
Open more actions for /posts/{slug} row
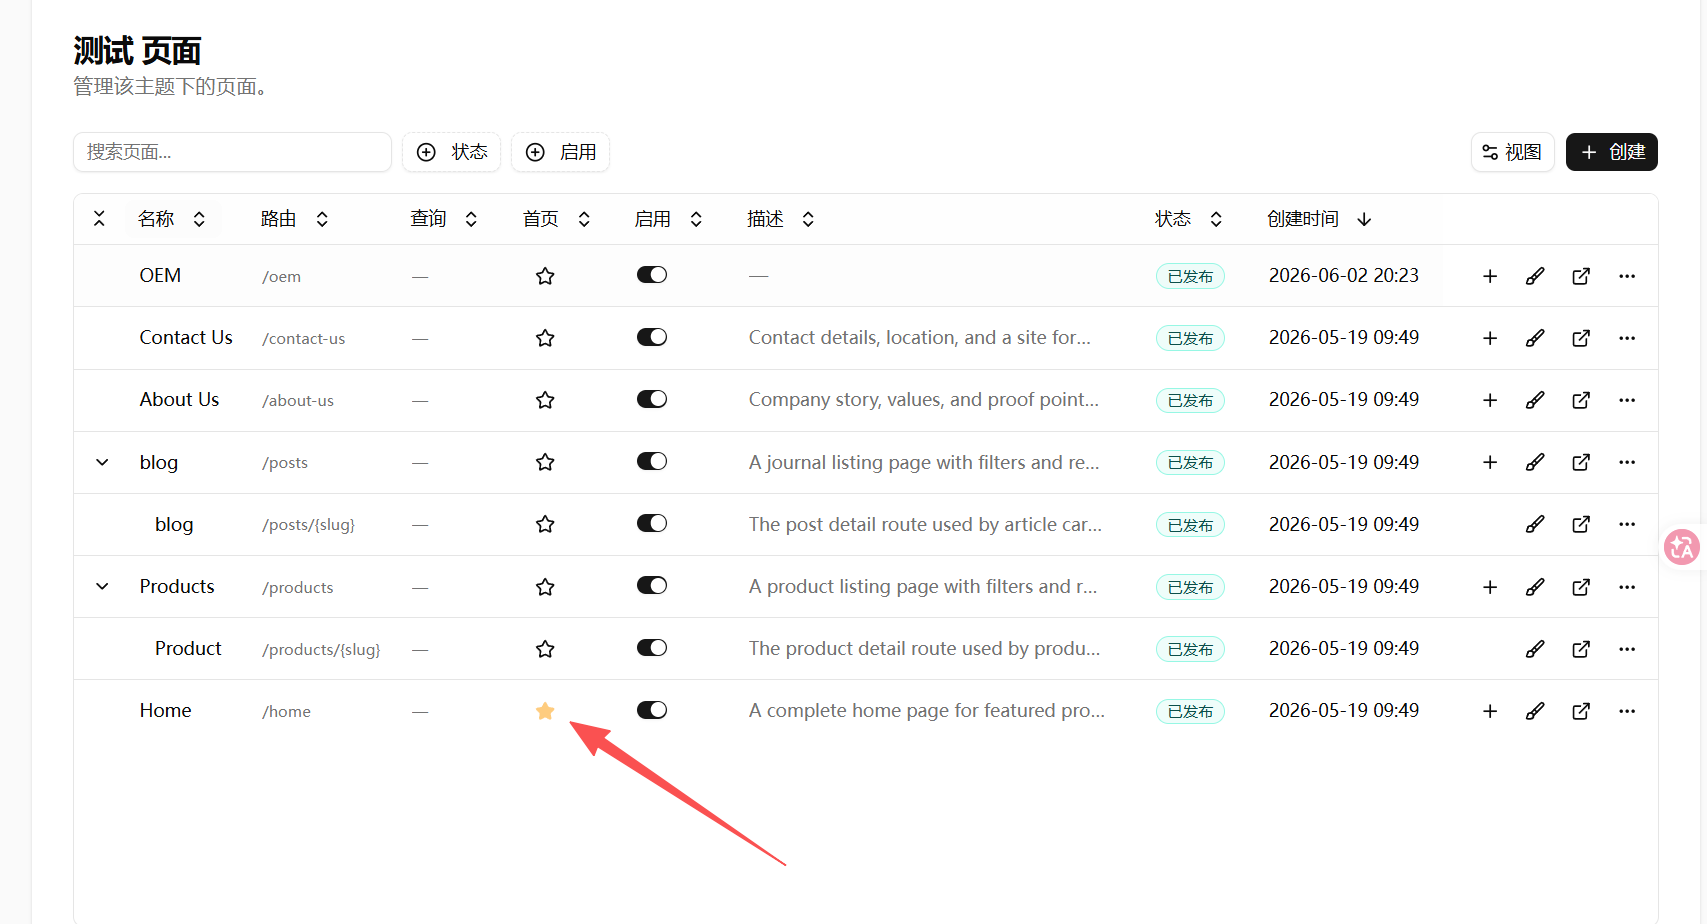[1627, 524]
